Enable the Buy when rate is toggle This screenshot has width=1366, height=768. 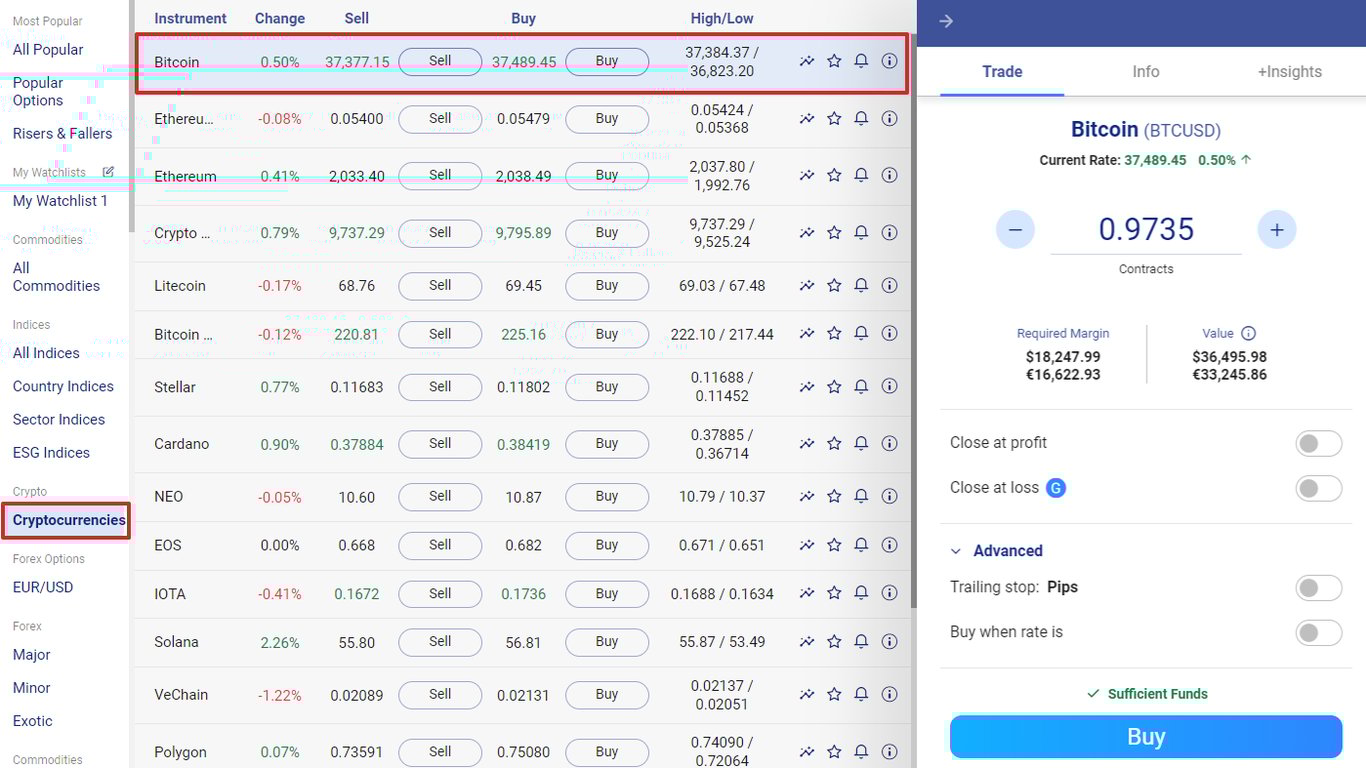(1318, 633)
